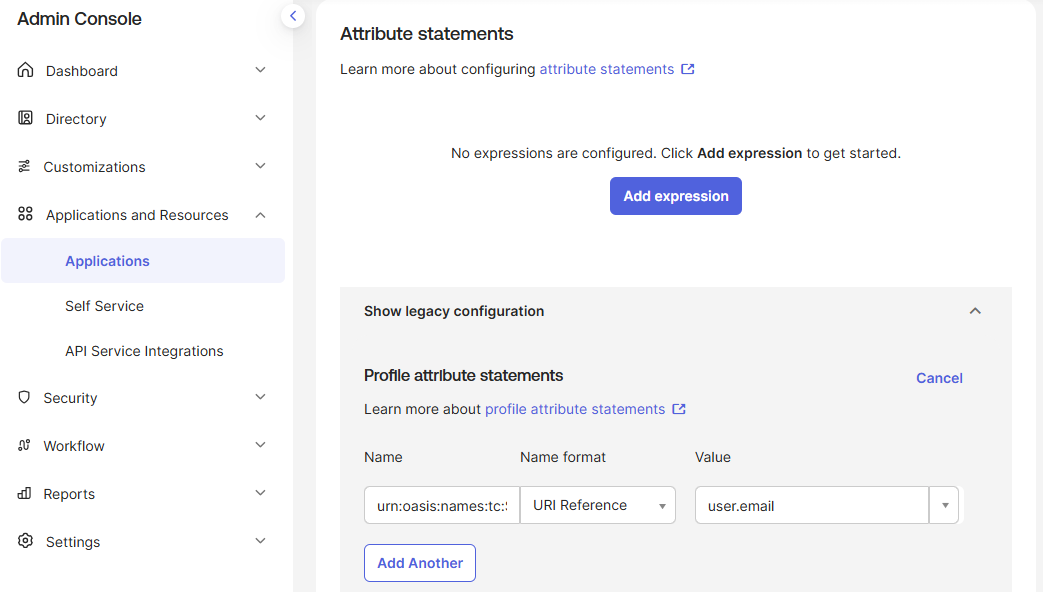
Task: Click the 'No expressions are configured' message
Action: click(676, 153)
